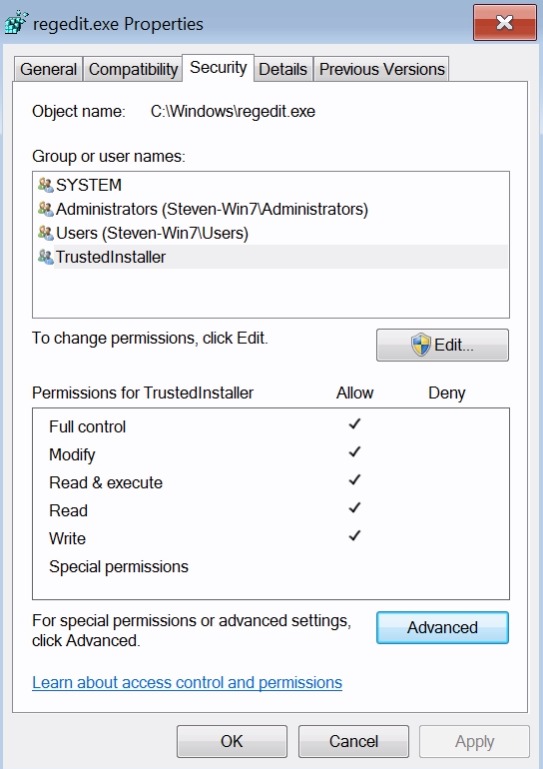Click the regedit icon in title bar
The image size is (543, 769).
pyautogui.click(x=16, y=23)
